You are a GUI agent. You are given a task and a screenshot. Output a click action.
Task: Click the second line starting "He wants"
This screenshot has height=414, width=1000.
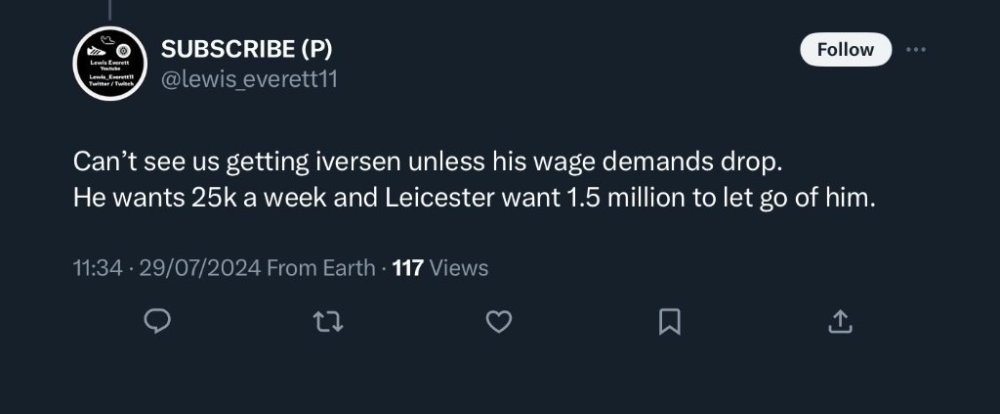474,198
